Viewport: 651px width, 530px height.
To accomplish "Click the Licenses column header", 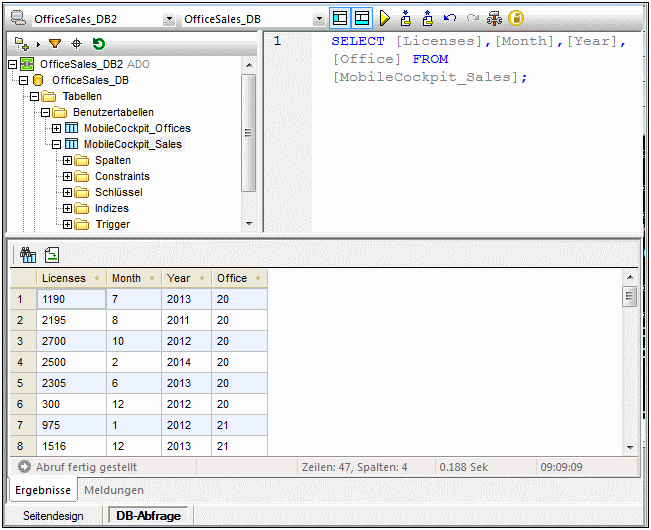I will [x=64, y=278].
